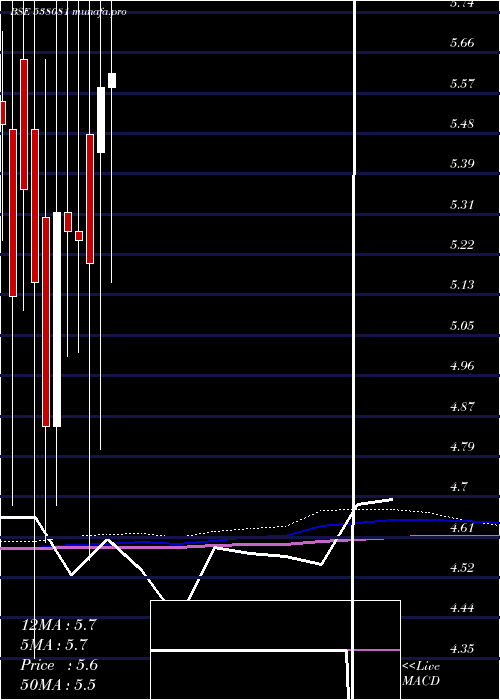Click the 5.66 price axis label

pyautogui.click(x=462, y=43)
